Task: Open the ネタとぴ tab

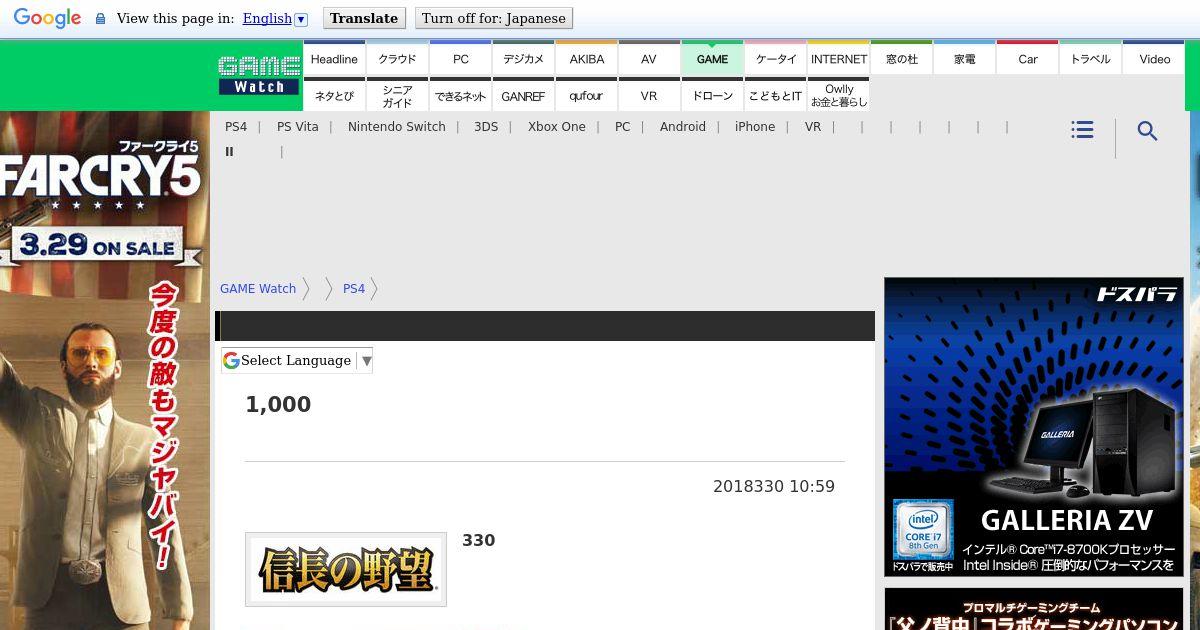Action: click(334, 96)
